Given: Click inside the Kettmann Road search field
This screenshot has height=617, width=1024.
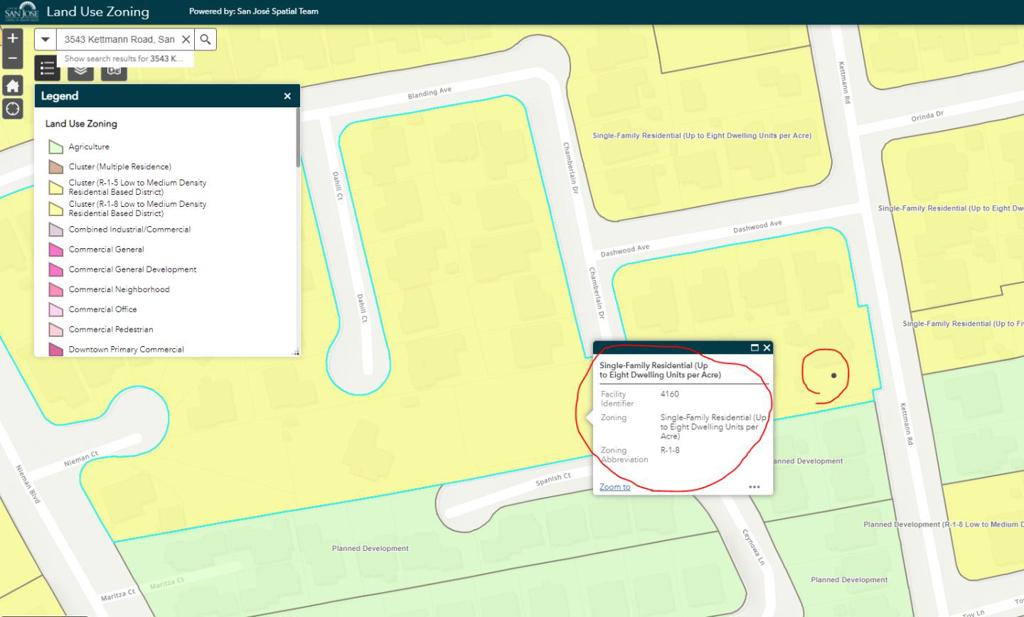Looking at the screenshot, I should 119,39.
